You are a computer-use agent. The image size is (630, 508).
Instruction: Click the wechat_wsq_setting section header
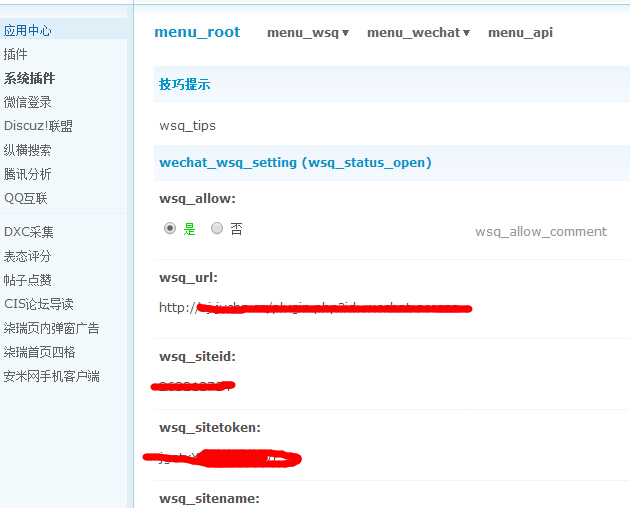pyautogui.click(x=295, y=163)
